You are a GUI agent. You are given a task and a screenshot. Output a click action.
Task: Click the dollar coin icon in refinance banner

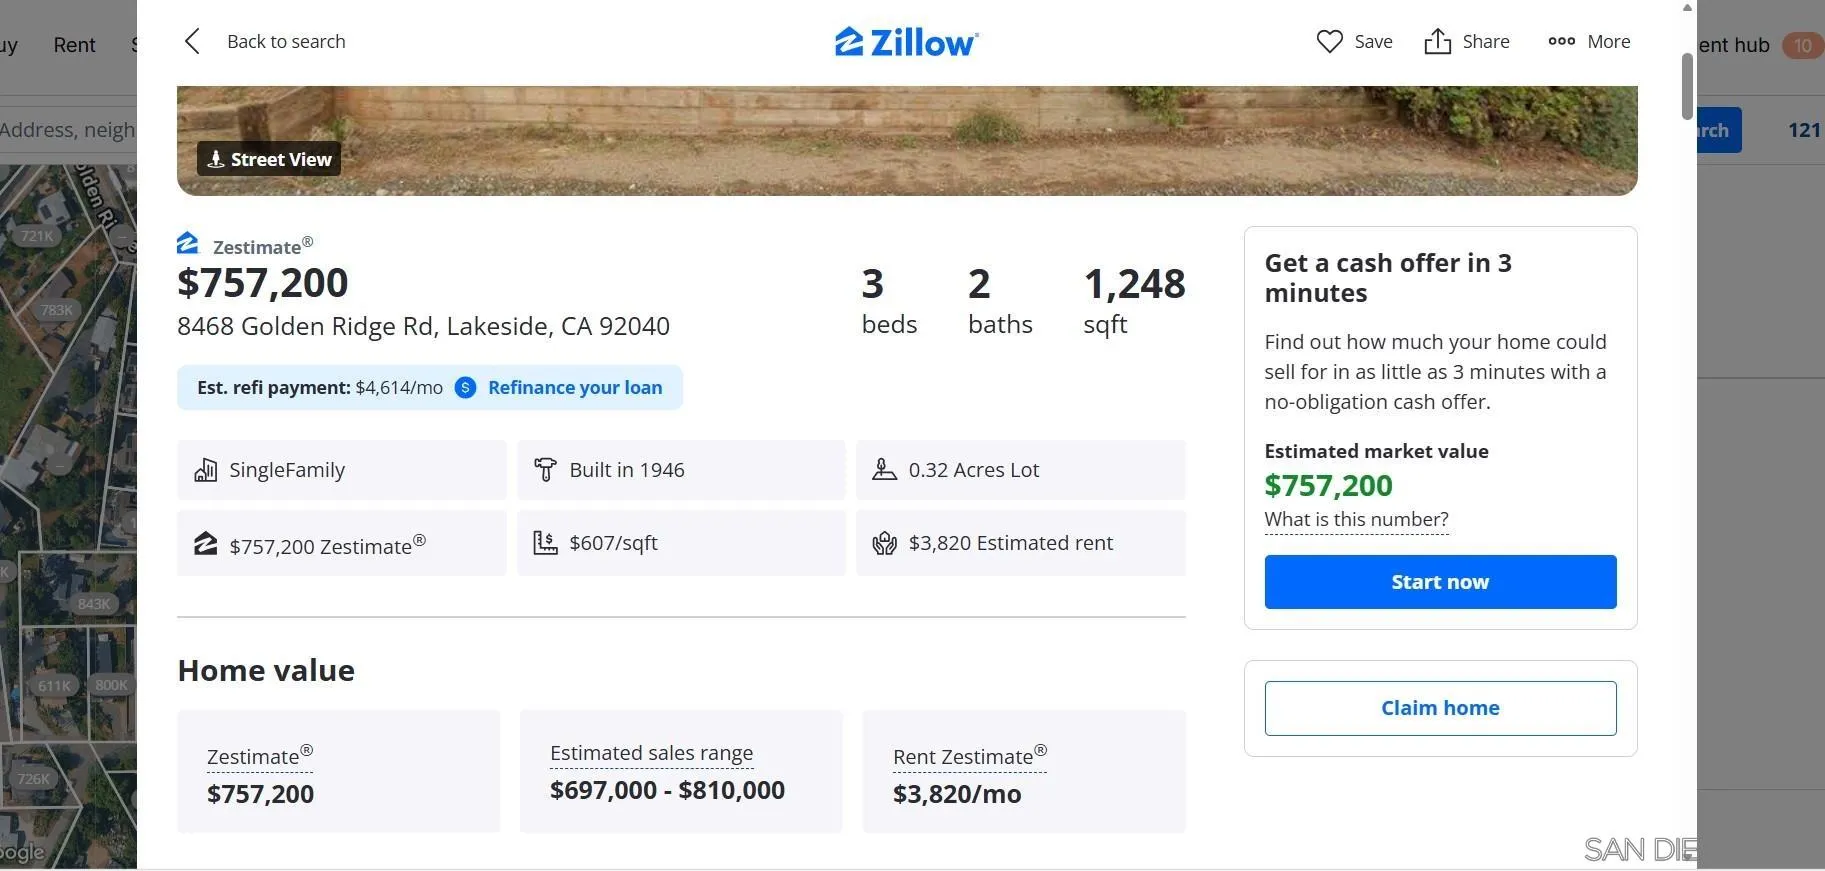click(x=465, y=387)
